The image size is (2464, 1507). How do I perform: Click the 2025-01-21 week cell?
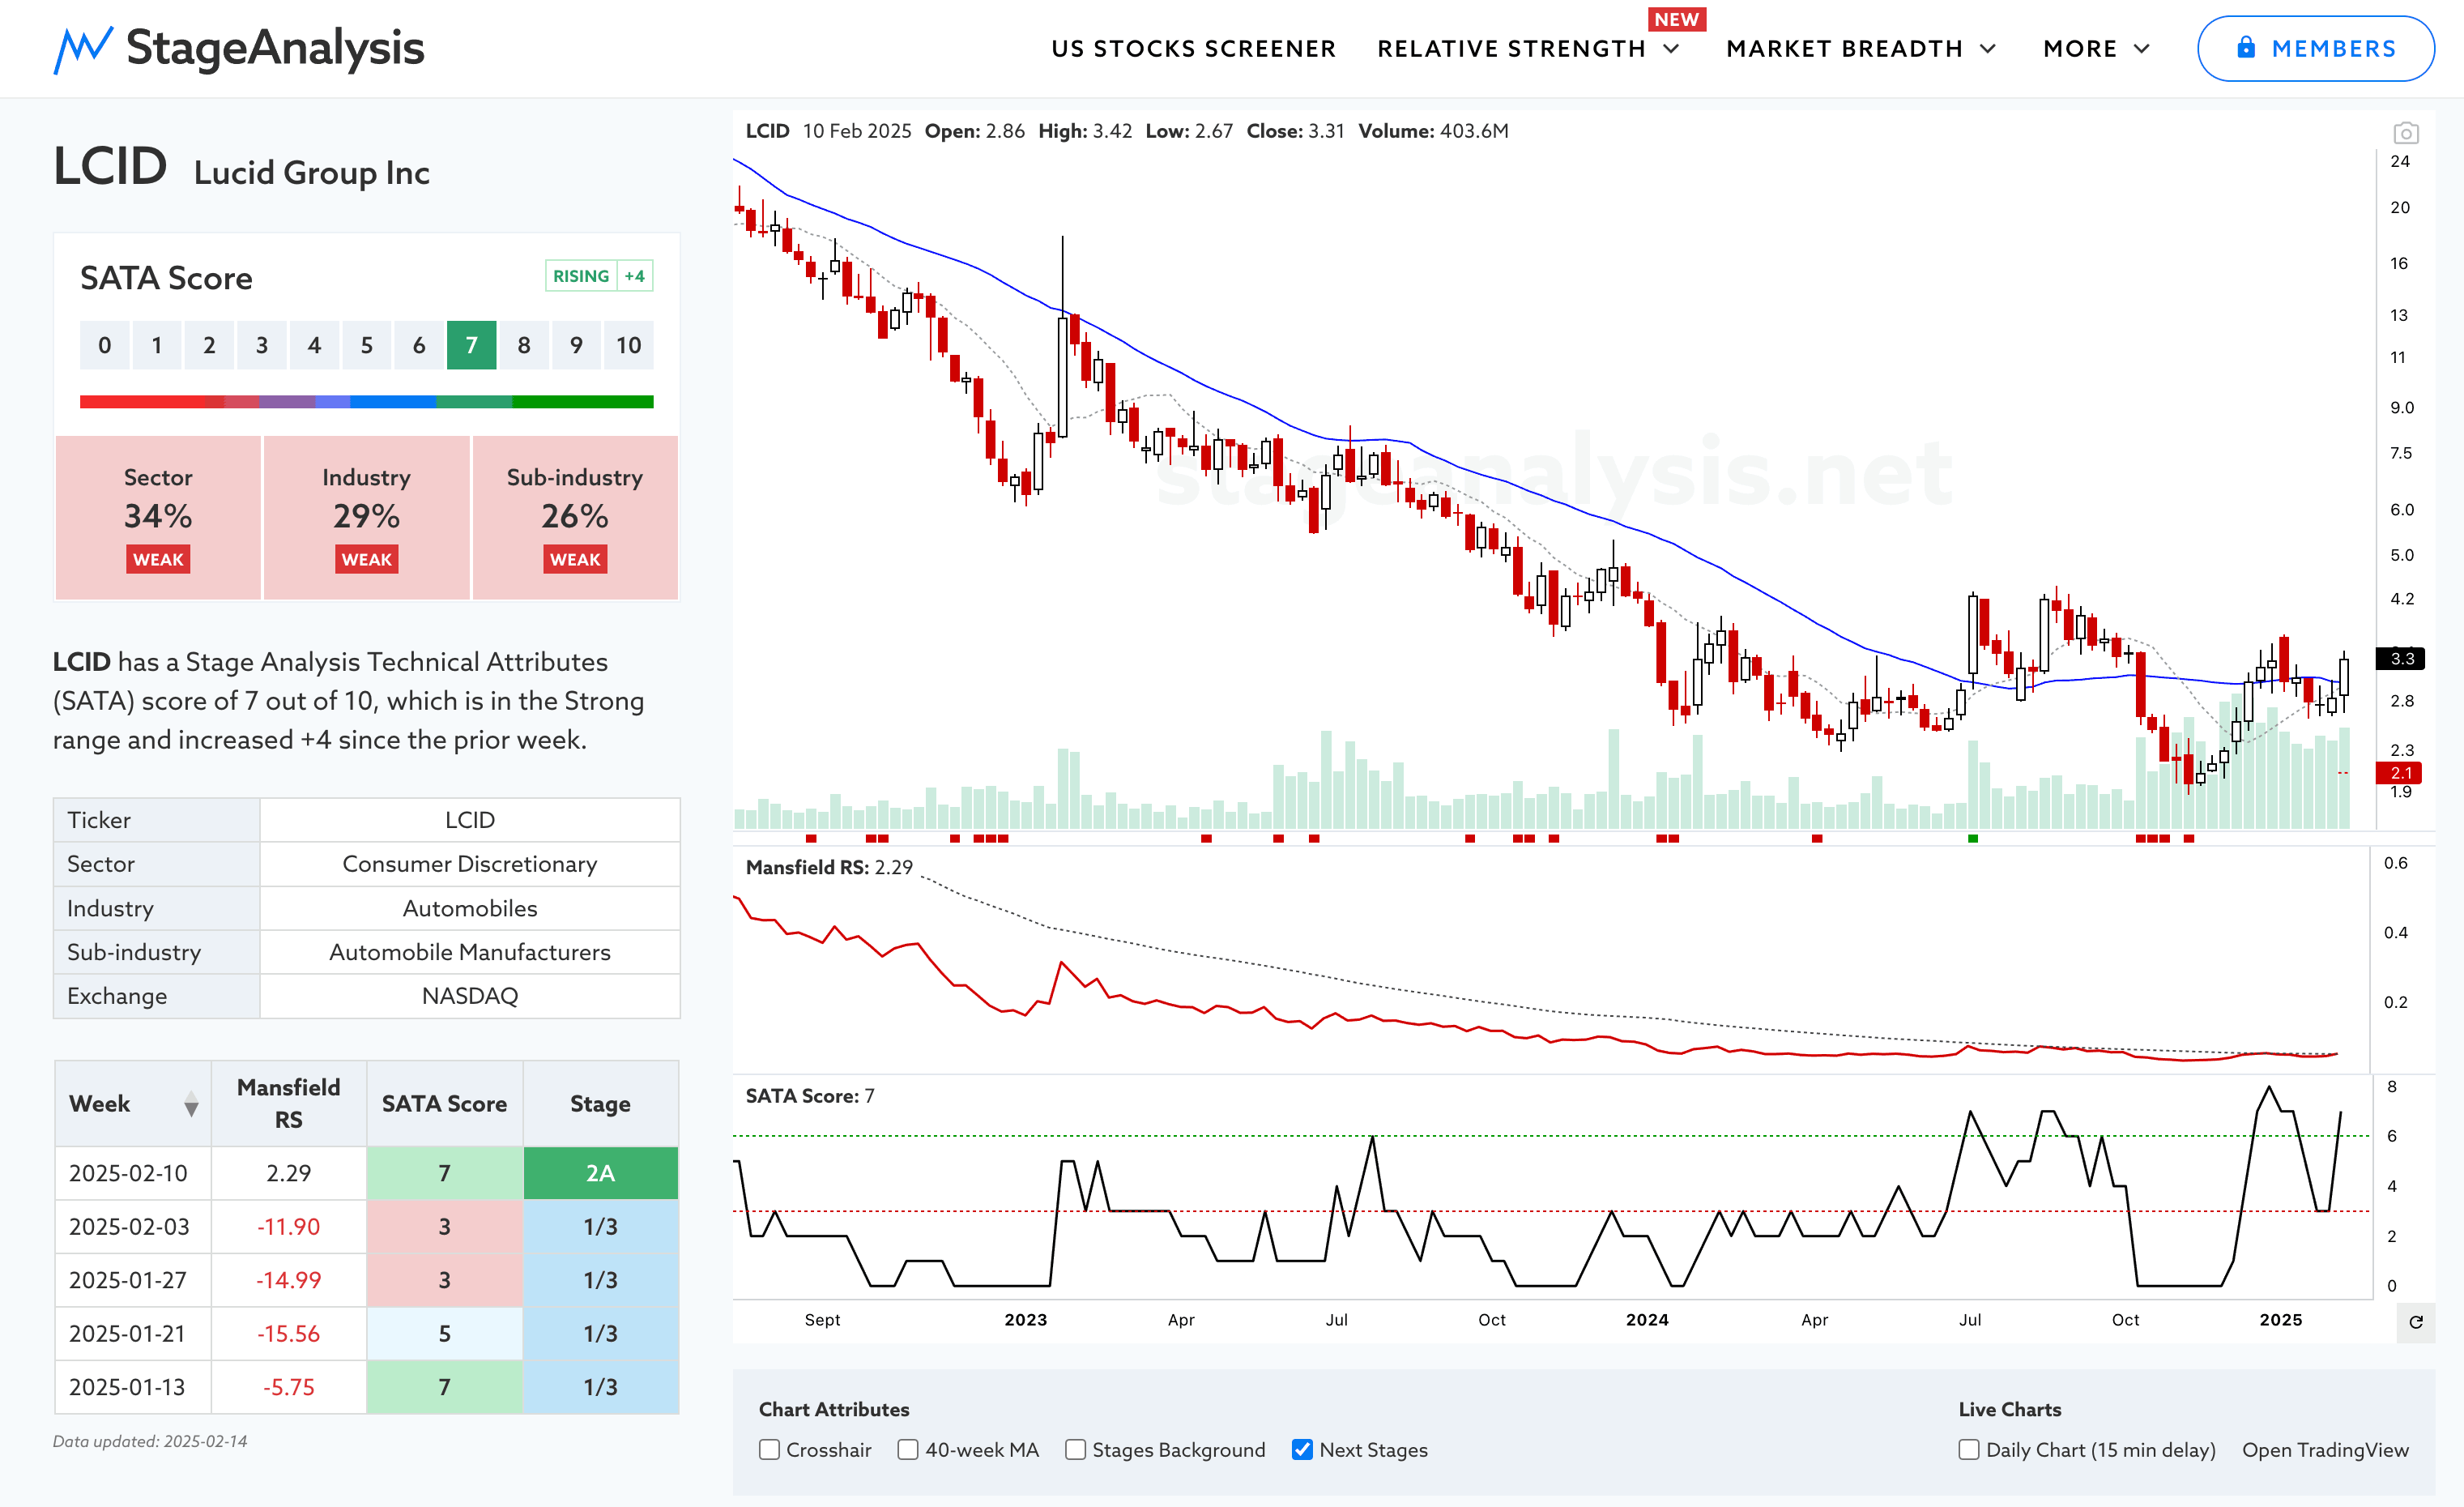tap(133, 1334)
